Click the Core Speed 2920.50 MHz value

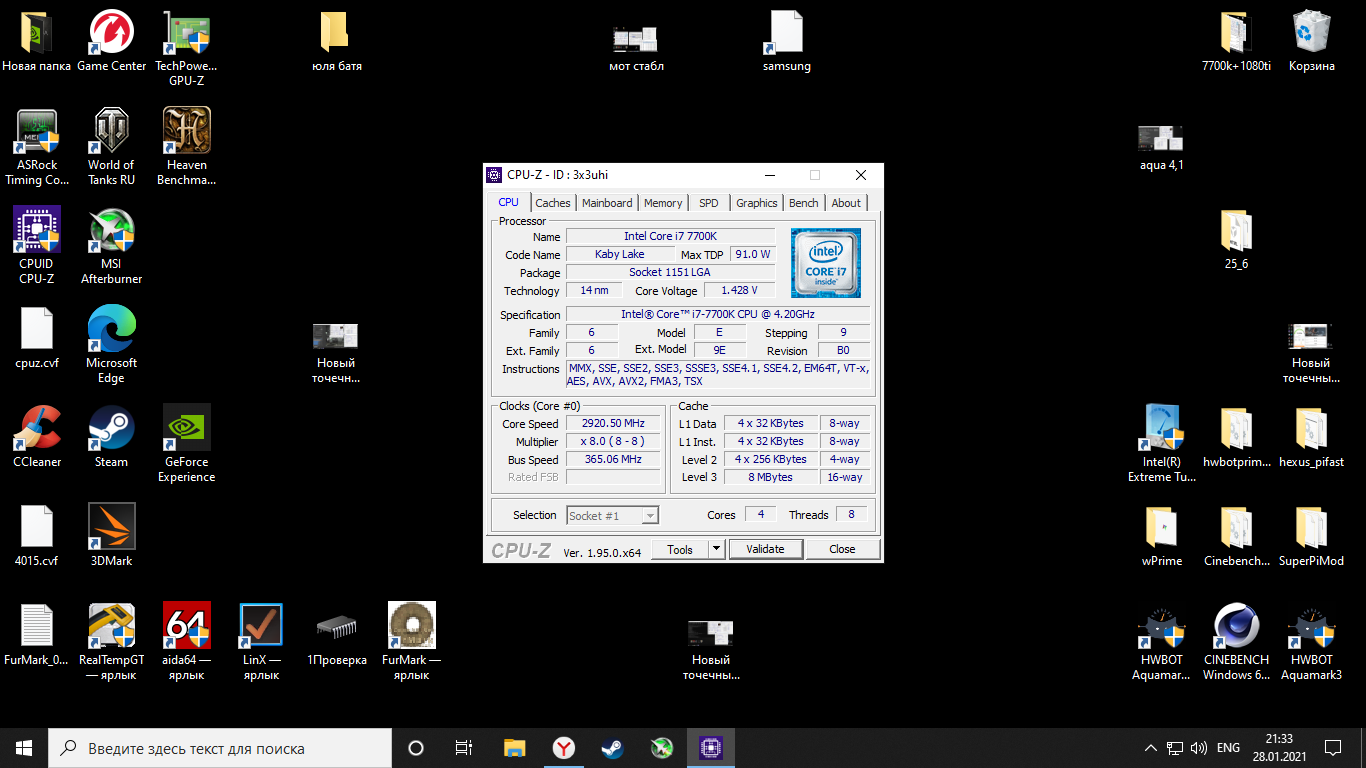[613, 423]
